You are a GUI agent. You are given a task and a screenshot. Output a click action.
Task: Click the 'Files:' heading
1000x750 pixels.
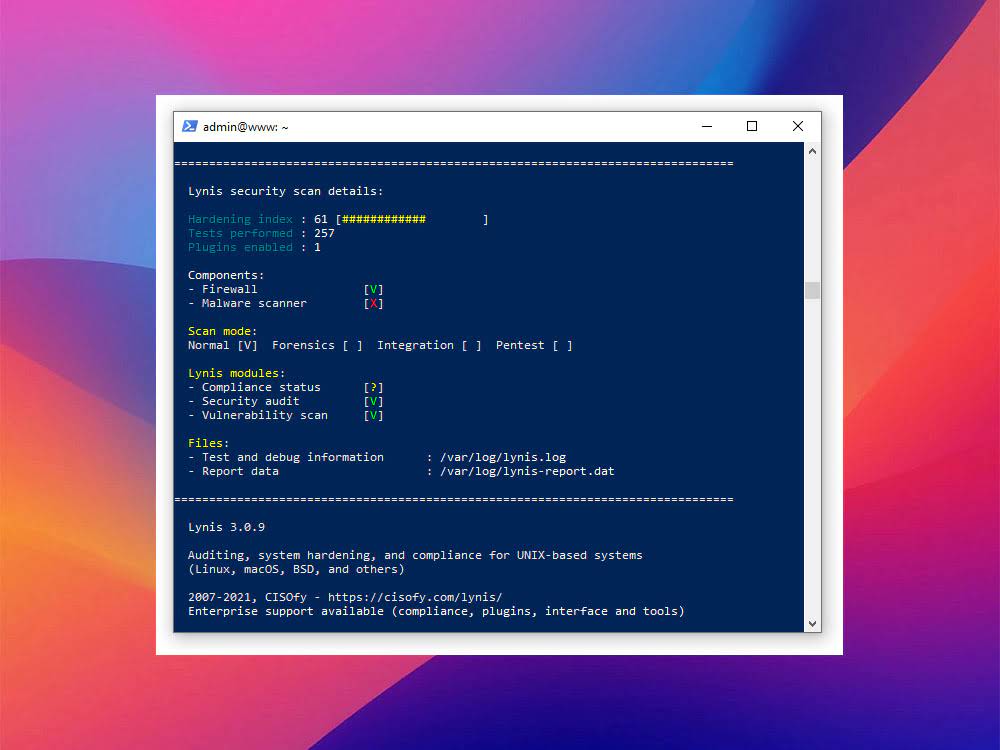(x=209, y=444)
